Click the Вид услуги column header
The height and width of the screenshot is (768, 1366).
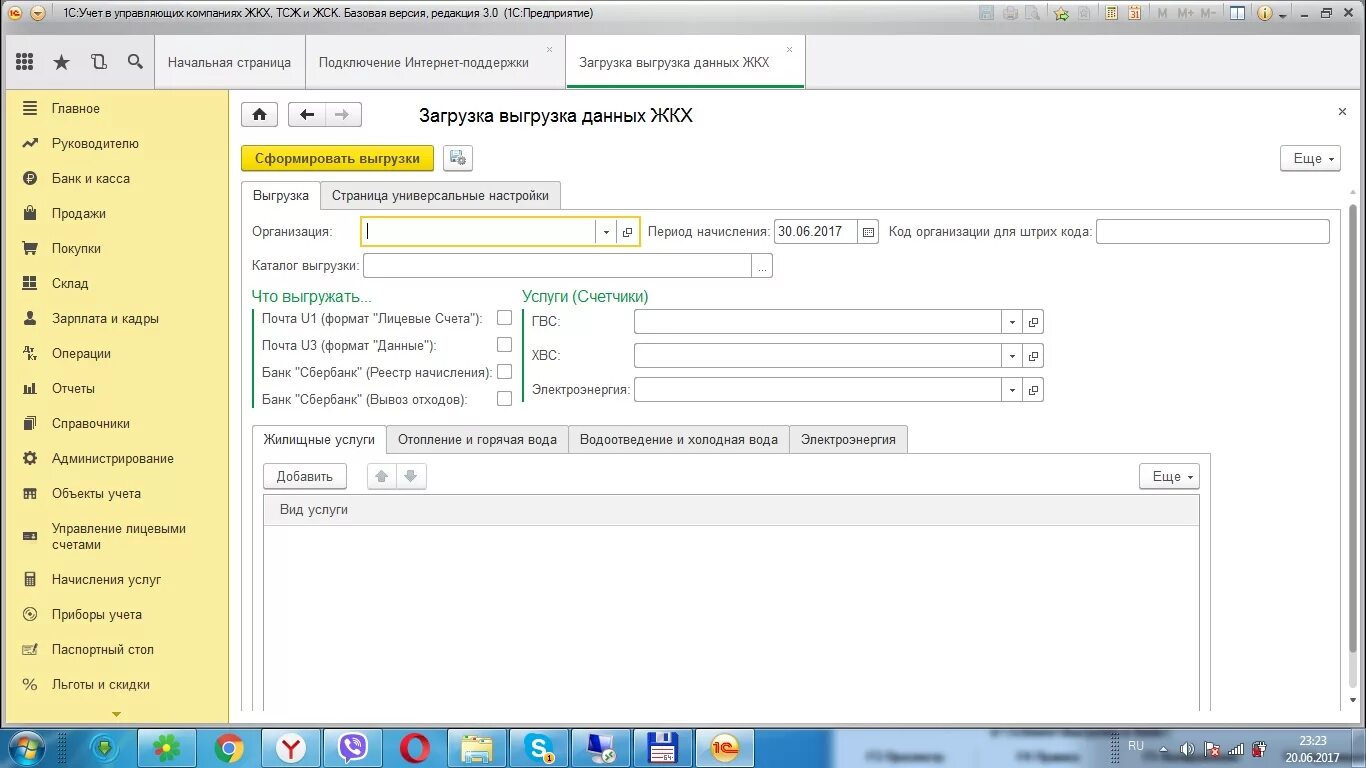731,510
